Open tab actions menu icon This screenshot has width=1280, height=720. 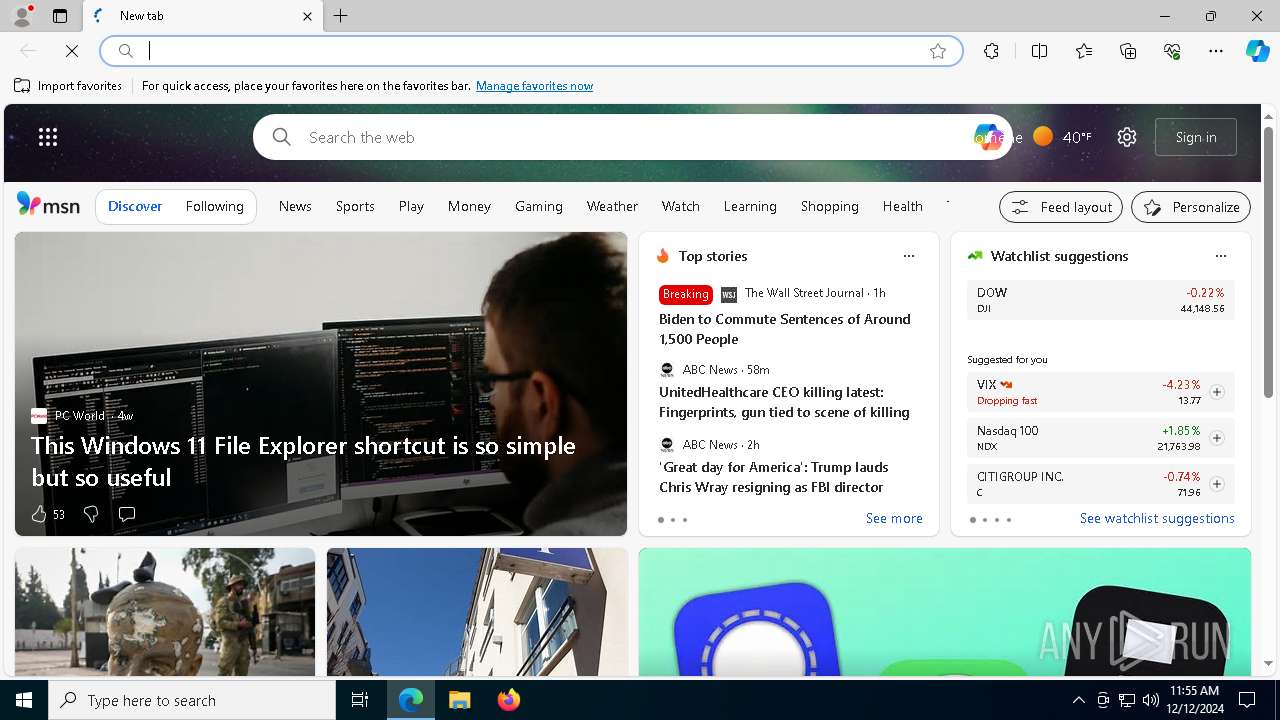(60, 16)
